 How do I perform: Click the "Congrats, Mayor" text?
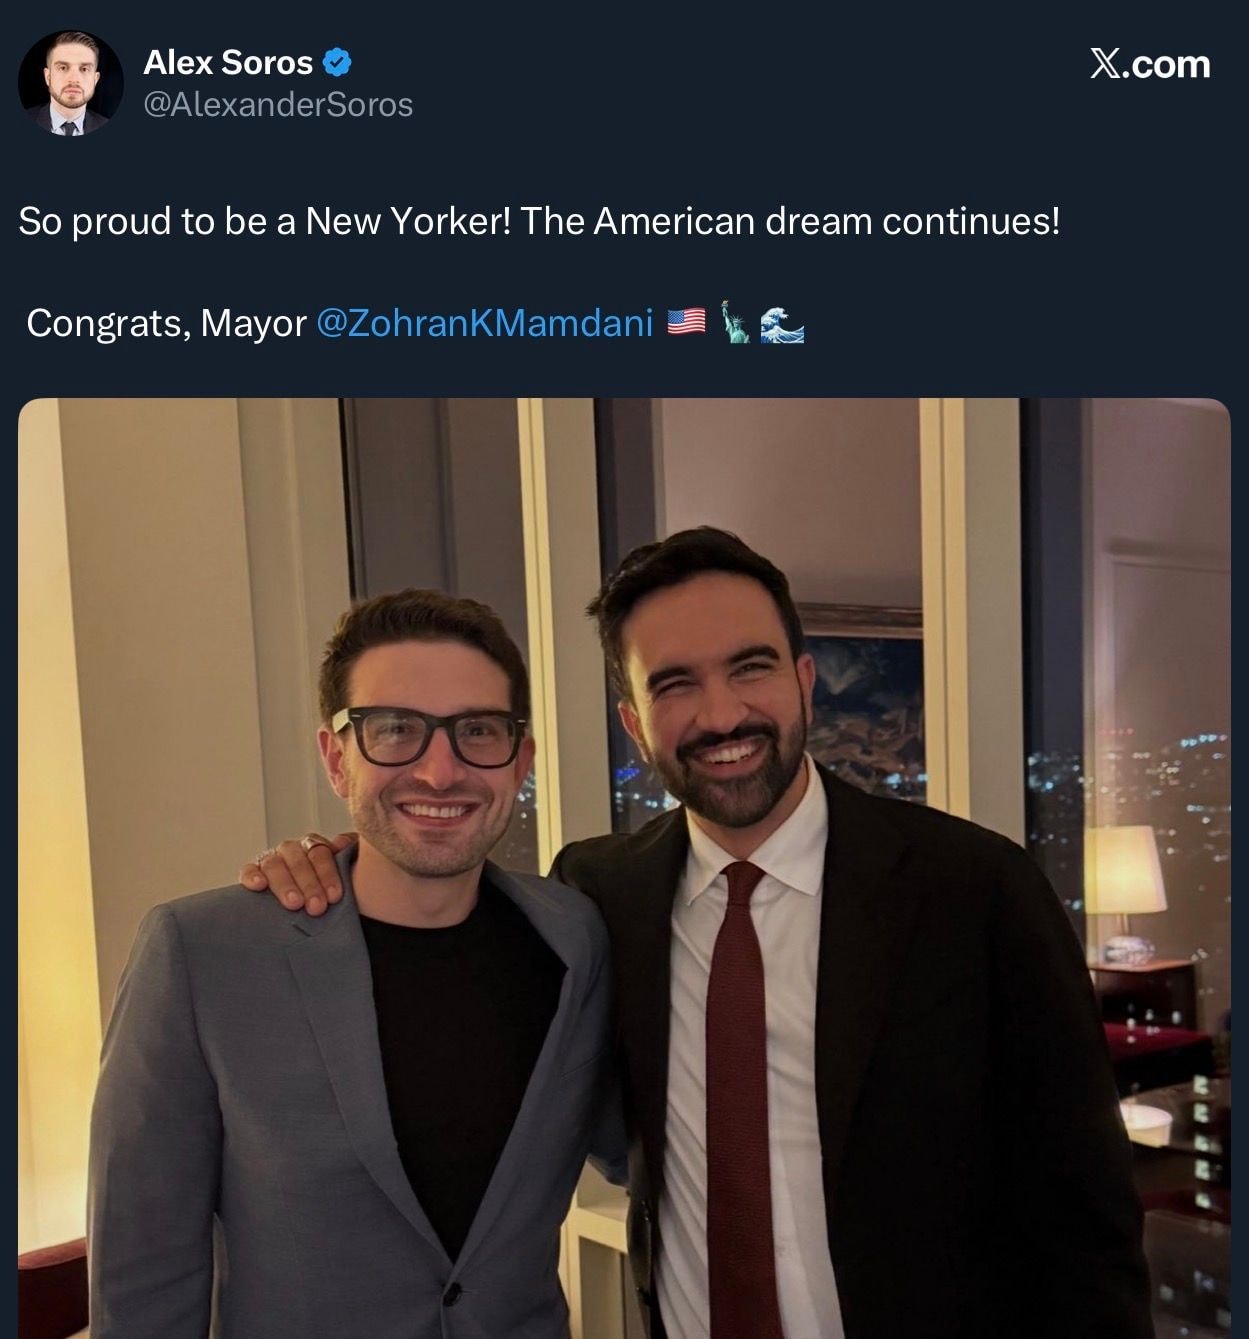coord(166,323)
